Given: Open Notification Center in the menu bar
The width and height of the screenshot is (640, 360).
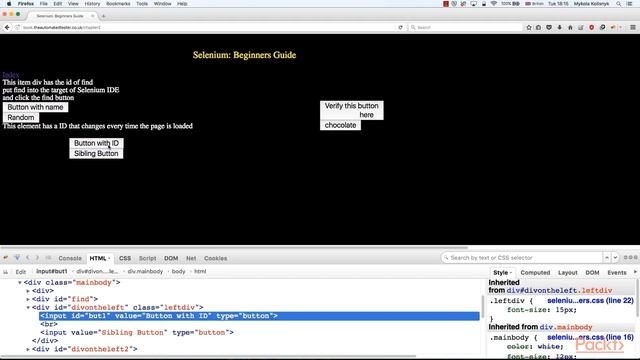Looking at the screenshot, I should (630, 4).
